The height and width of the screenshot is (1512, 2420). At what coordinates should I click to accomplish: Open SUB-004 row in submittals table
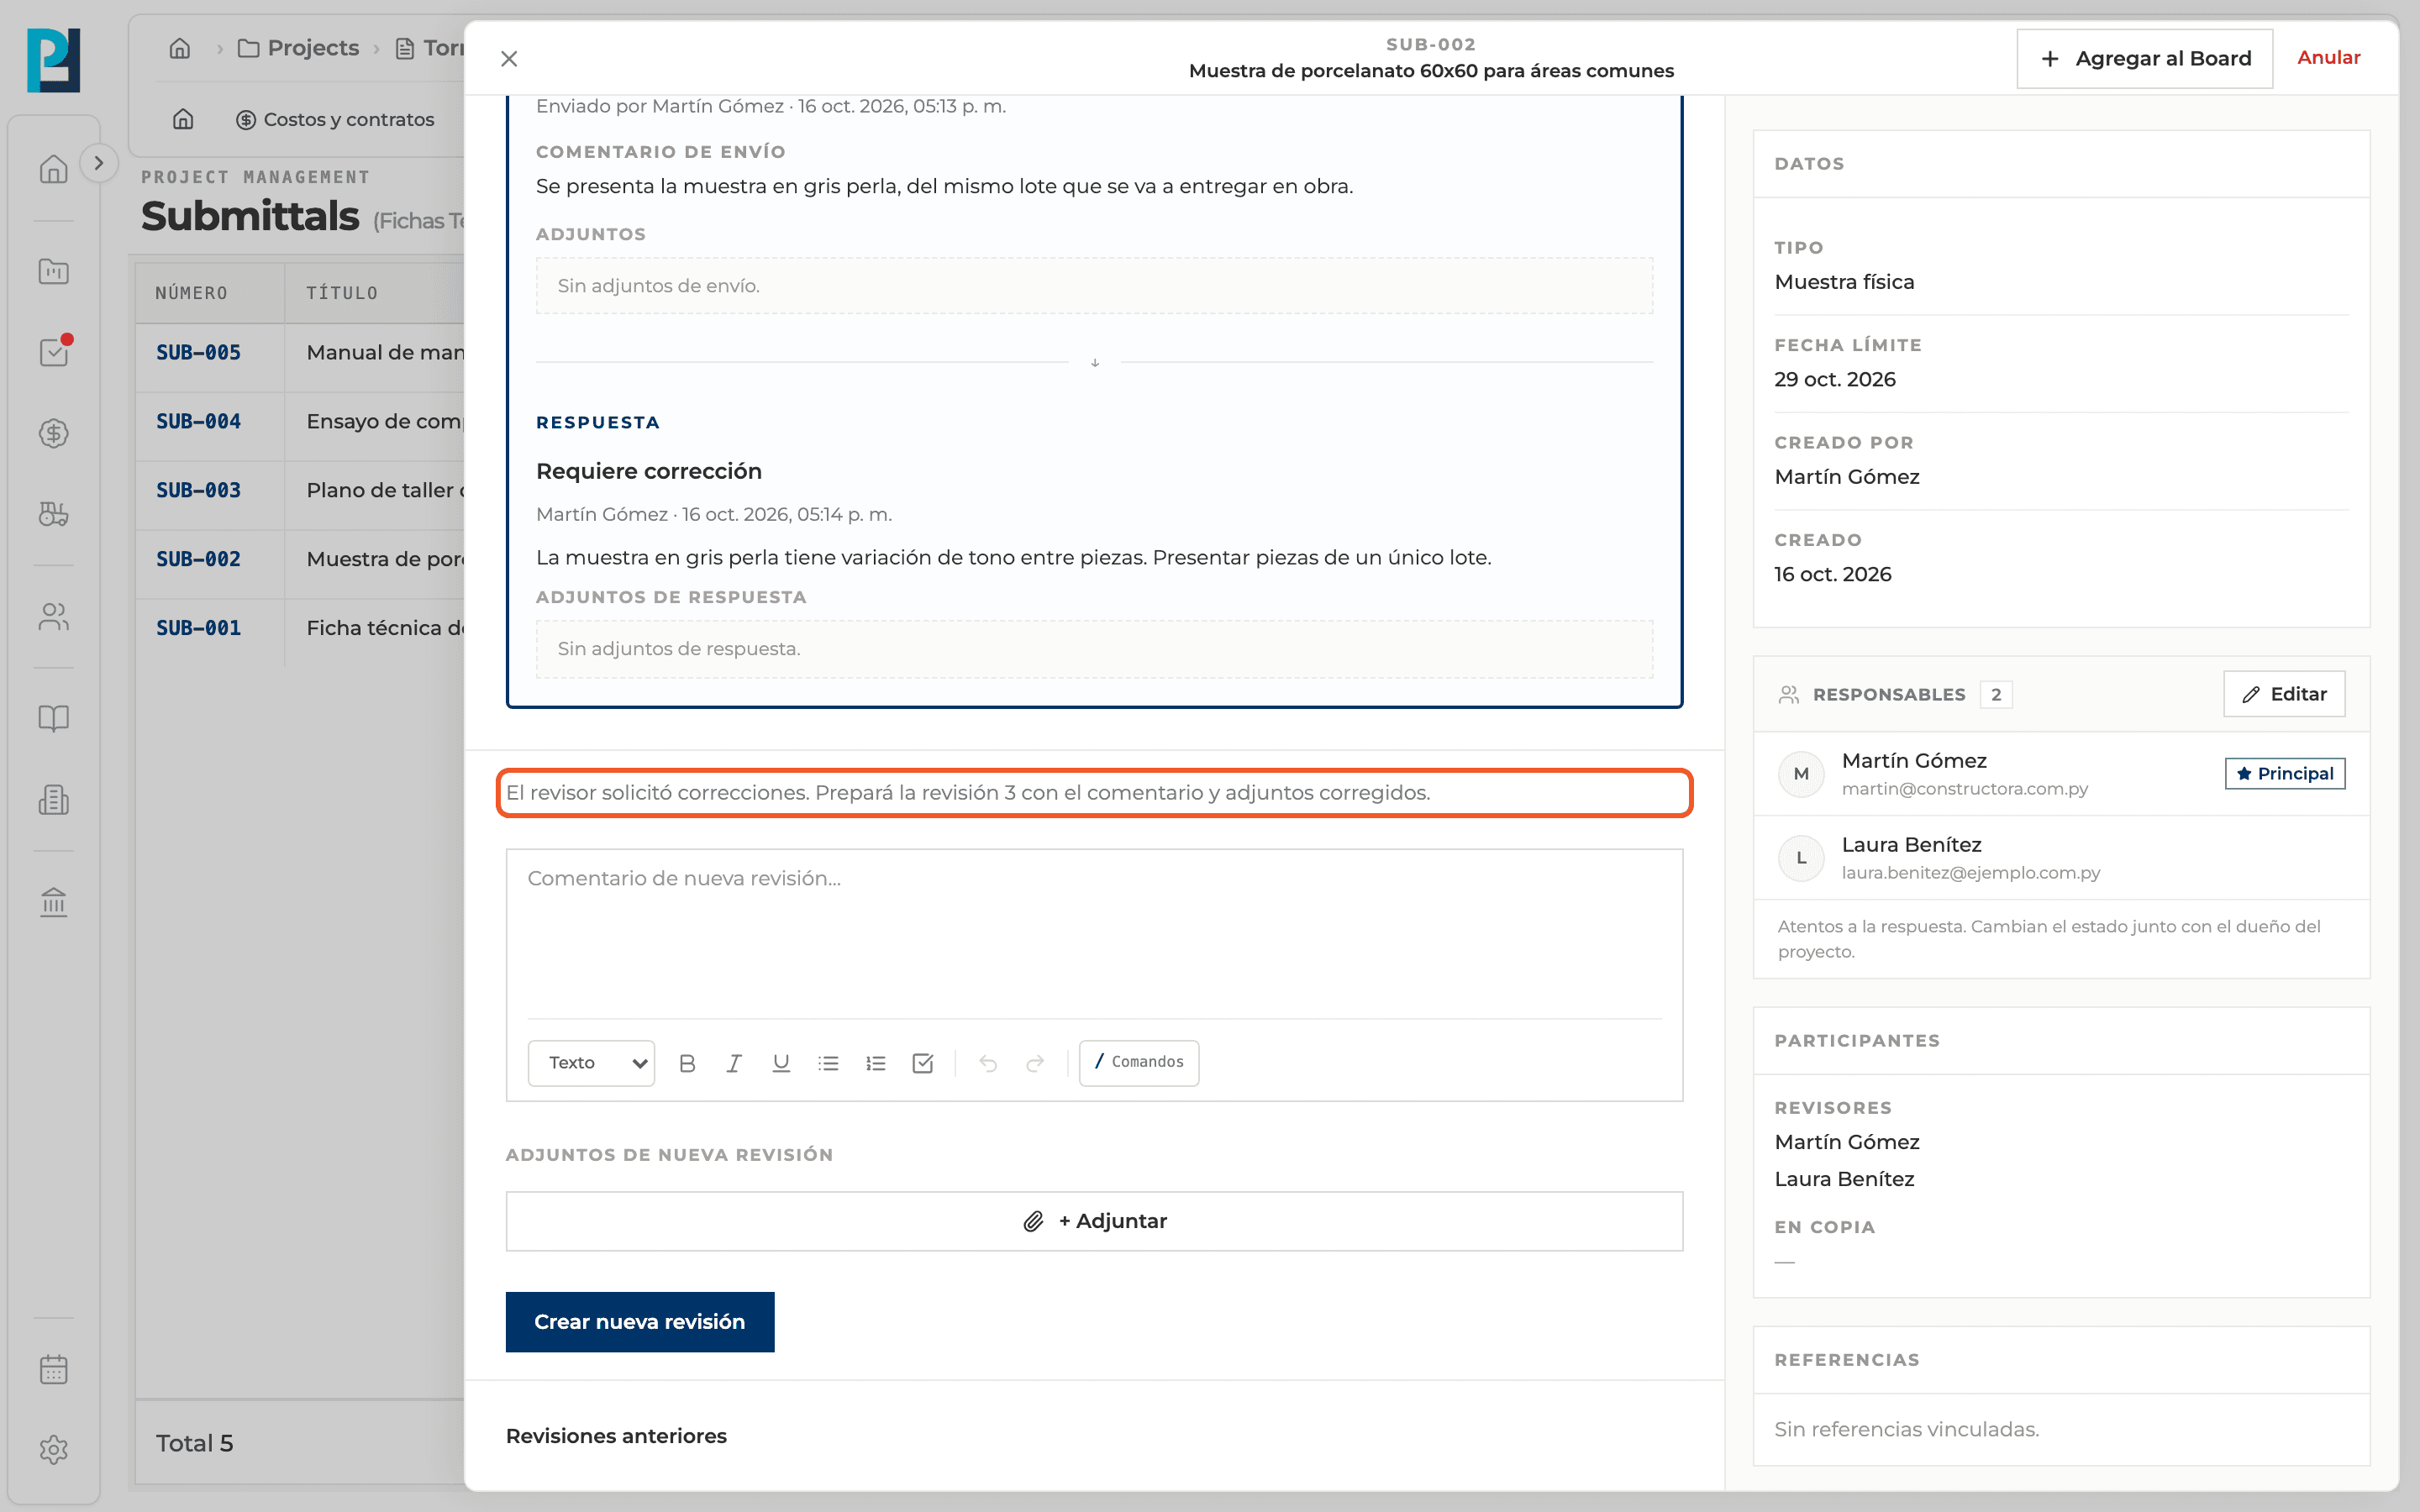pyautogui.click(x=300, y=421)
